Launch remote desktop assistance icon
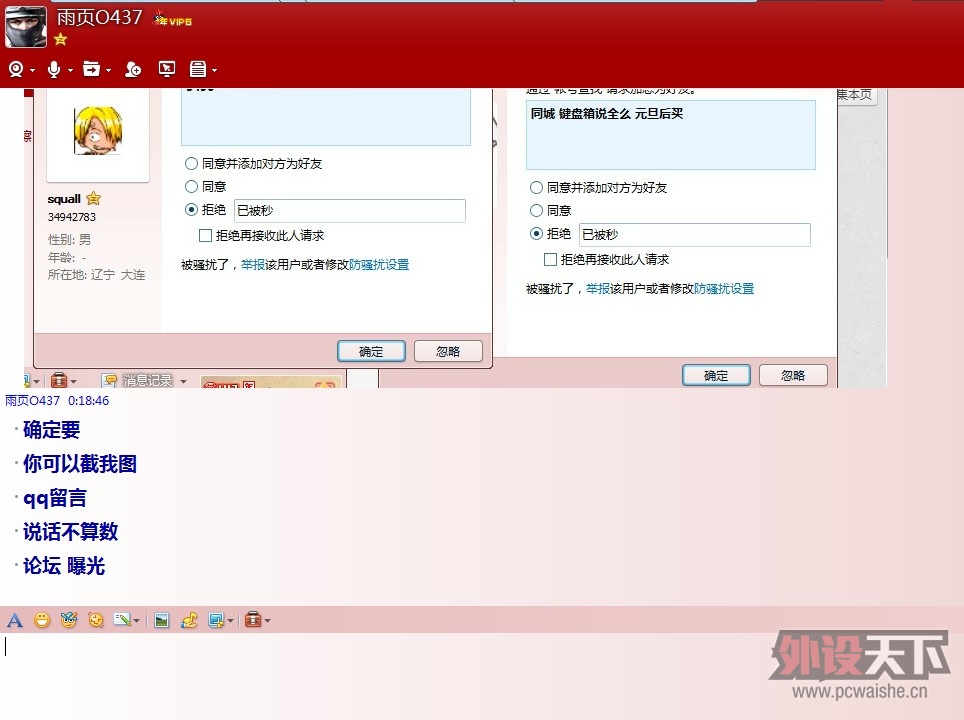Viewport: 964px width, 720px height. click(167, 69)
